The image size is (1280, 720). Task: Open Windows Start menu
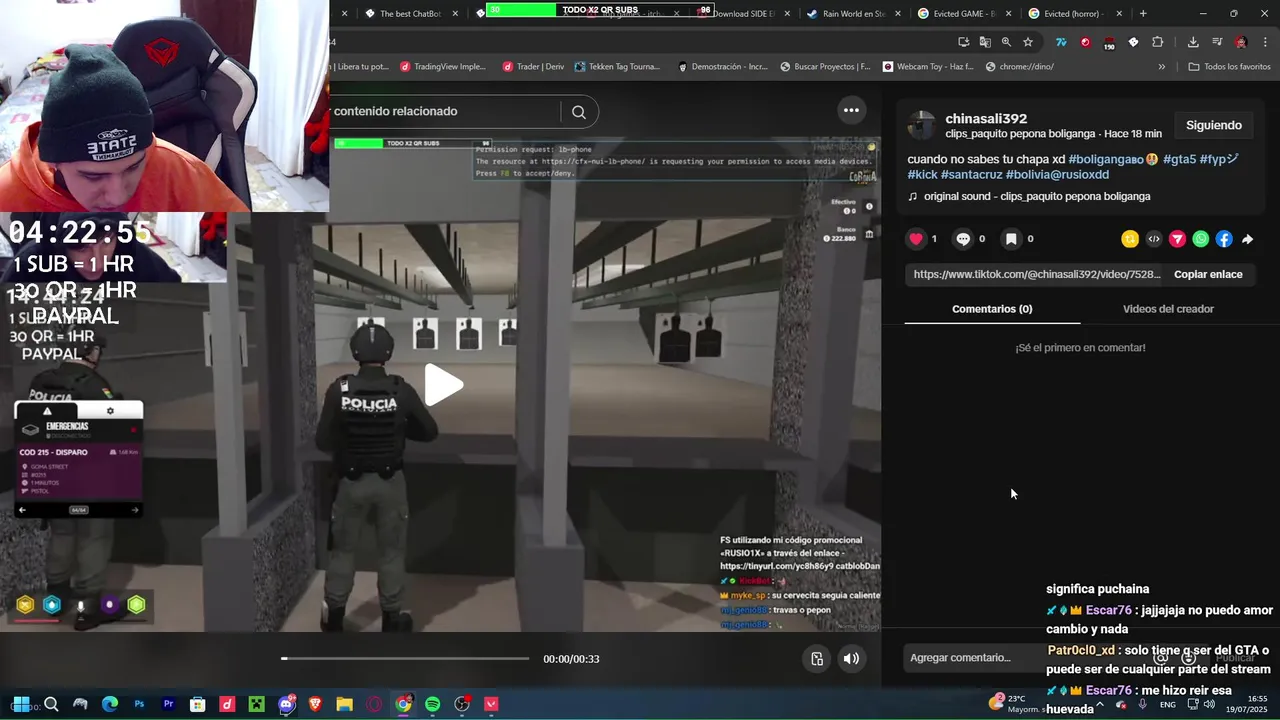(x=21, y=704)
